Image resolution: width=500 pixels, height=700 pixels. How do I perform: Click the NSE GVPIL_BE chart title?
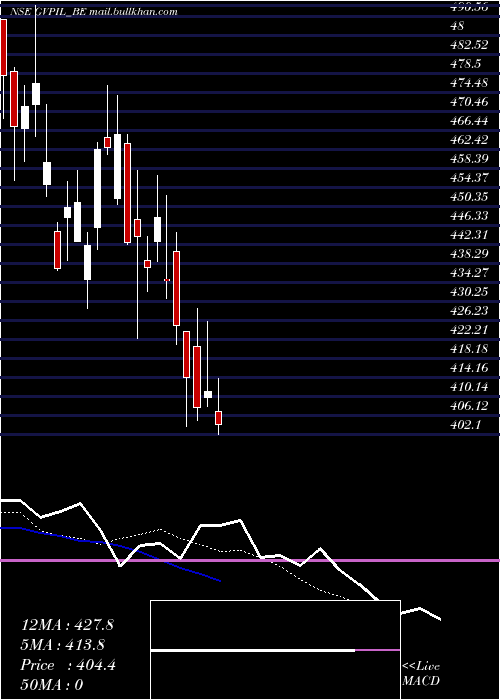coord(93,12)
